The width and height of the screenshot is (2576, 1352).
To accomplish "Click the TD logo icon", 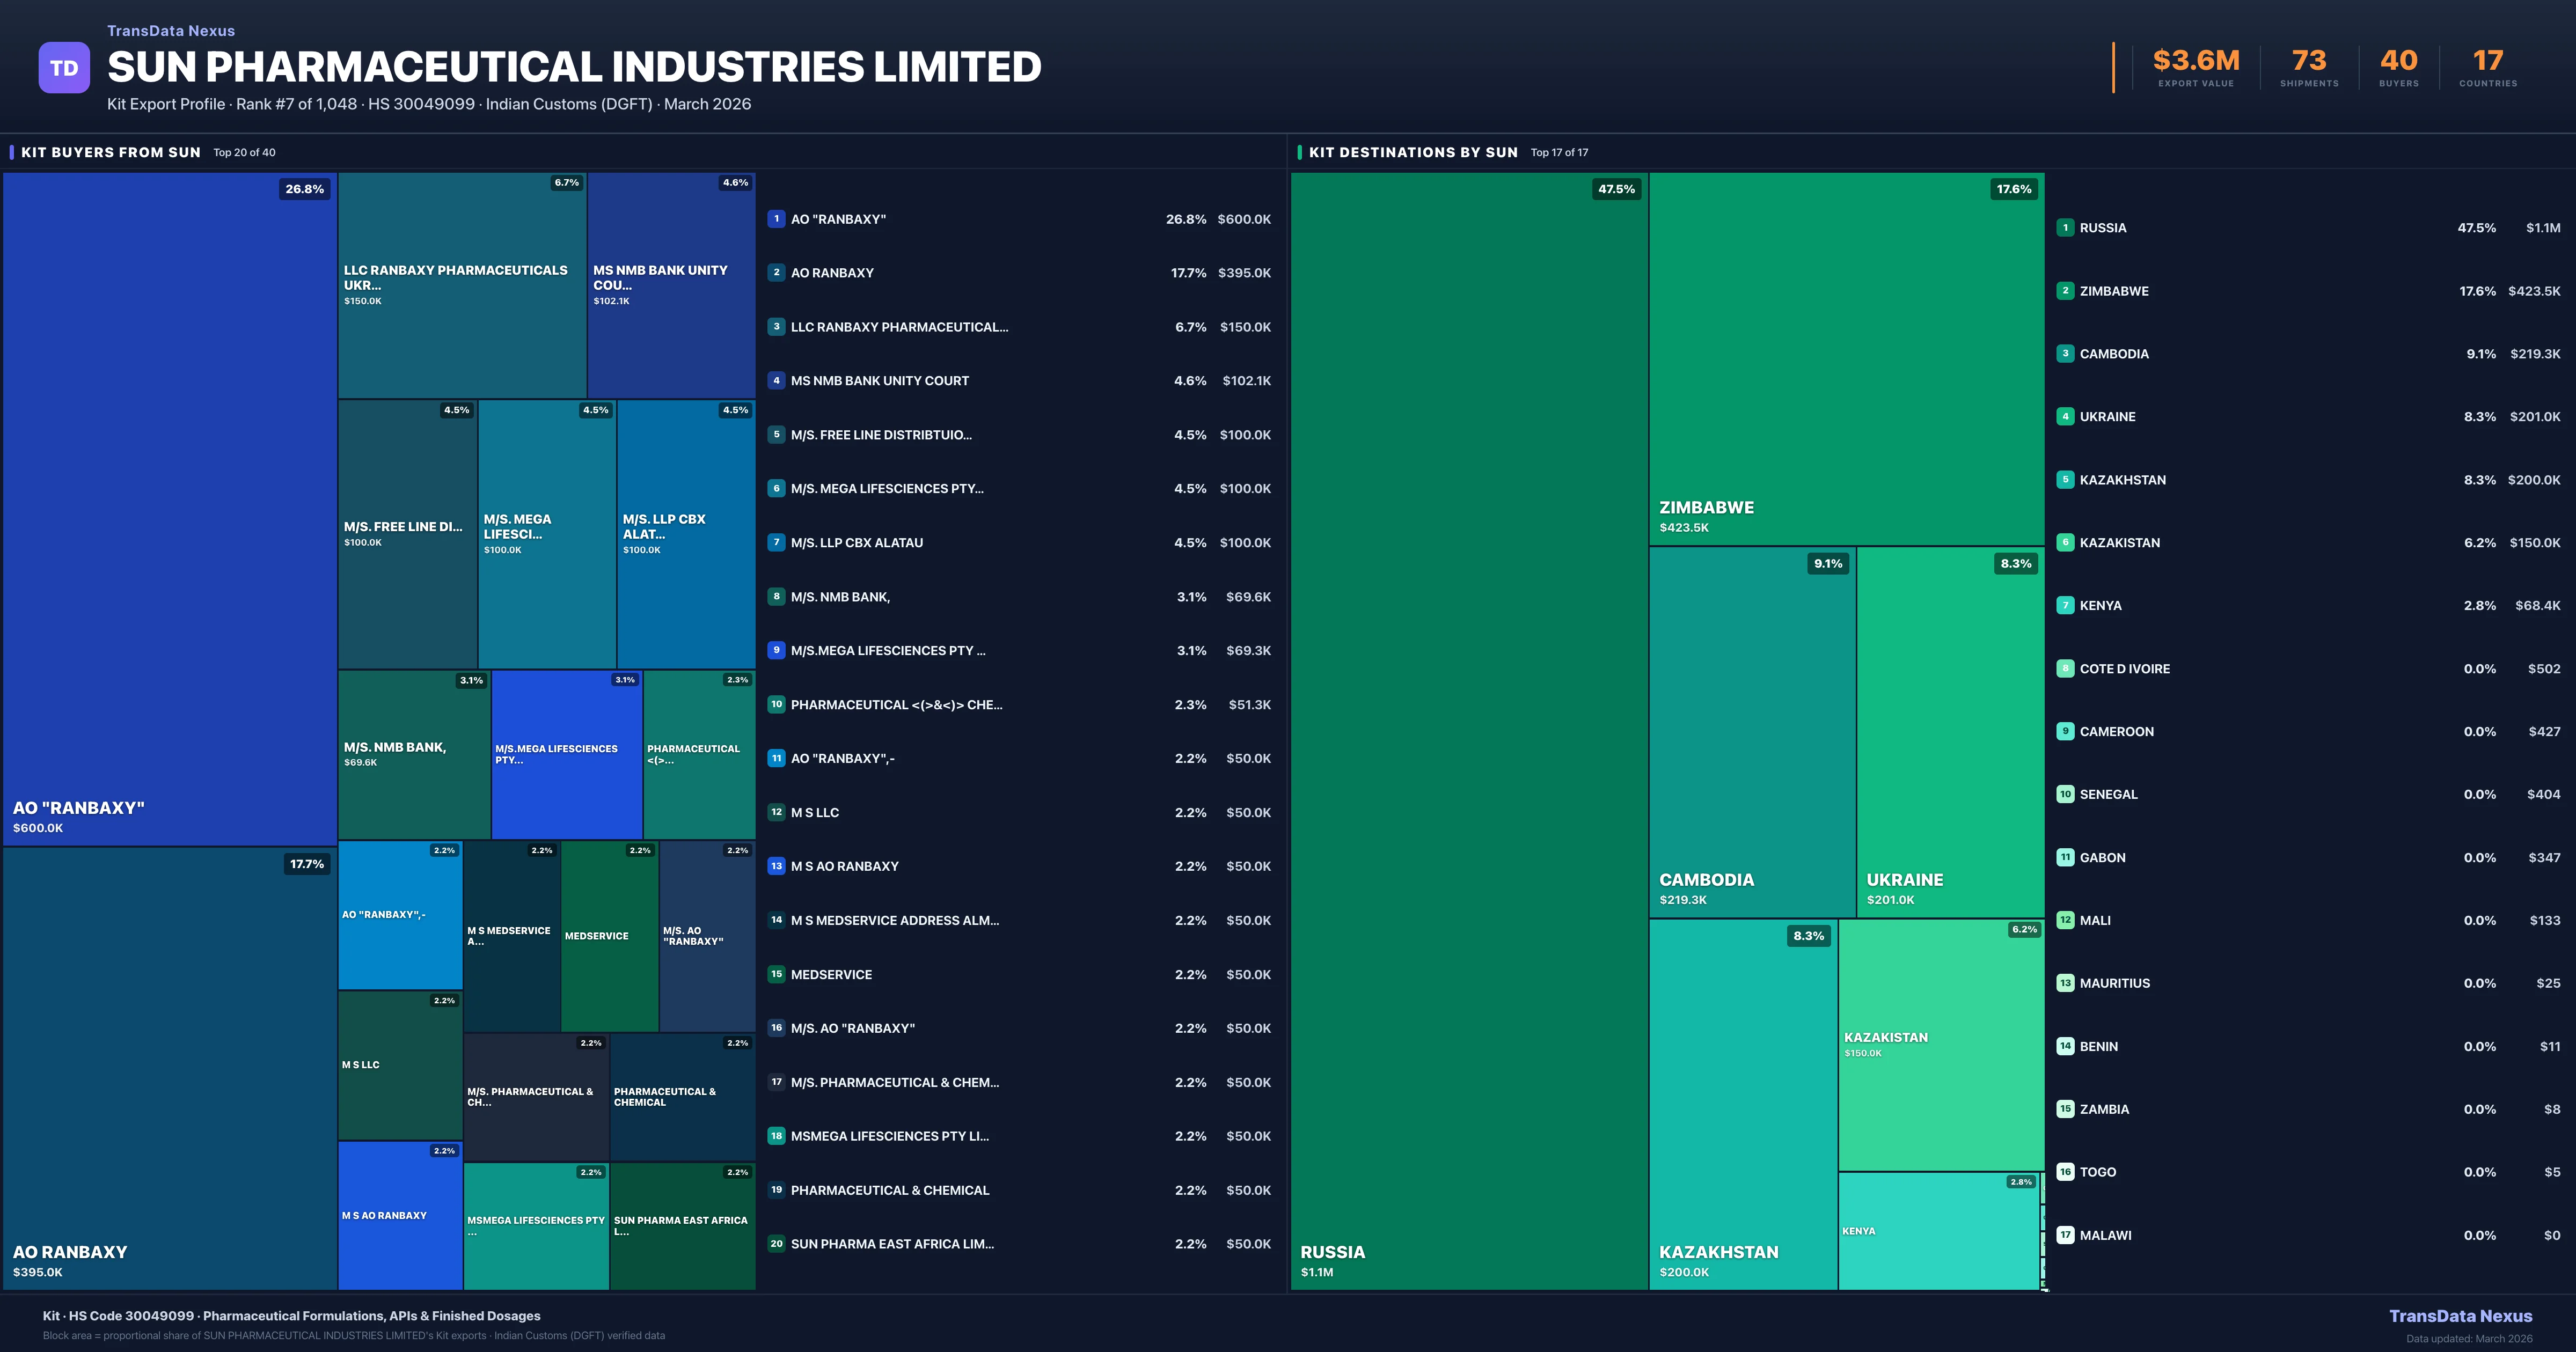I will pyautogui.click(x=64, y=68).
